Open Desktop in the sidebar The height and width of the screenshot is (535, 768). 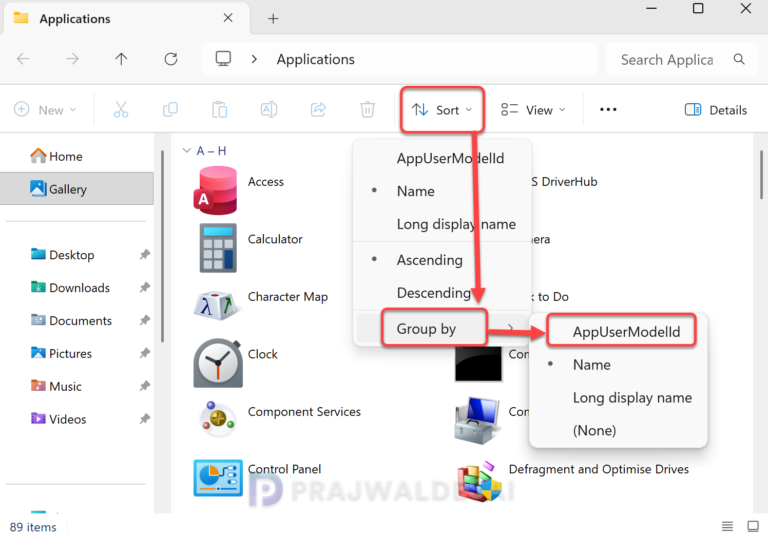(x=63, y=255)
